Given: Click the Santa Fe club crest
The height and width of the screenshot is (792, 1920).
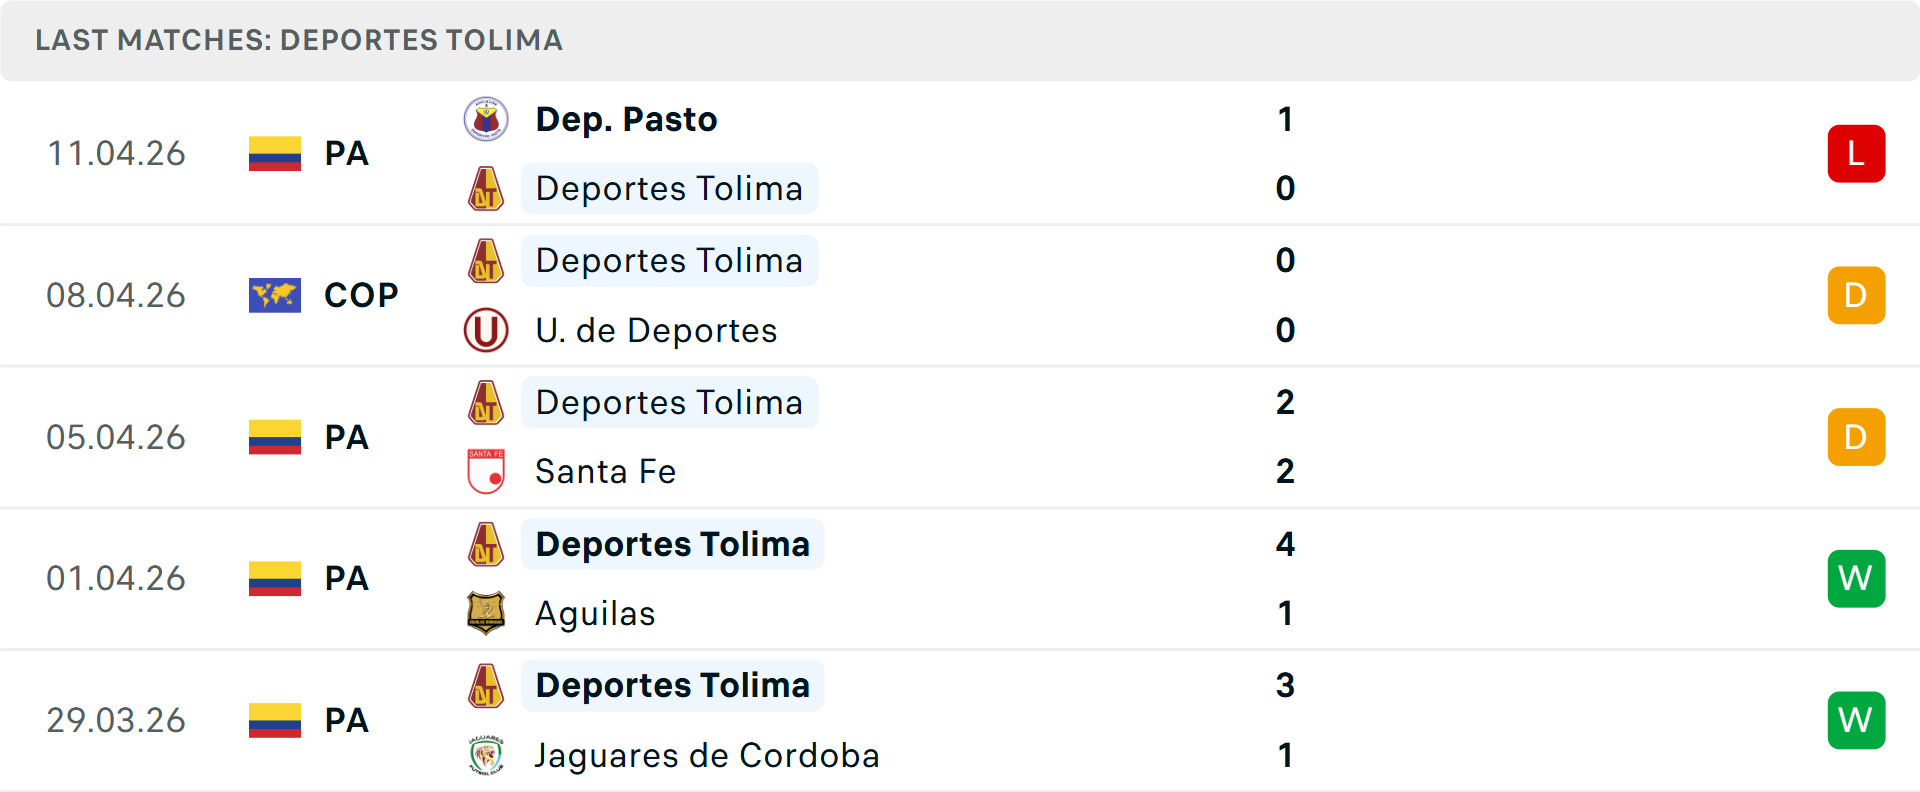Looking at the screenshot, I should [x=486, y=471].
